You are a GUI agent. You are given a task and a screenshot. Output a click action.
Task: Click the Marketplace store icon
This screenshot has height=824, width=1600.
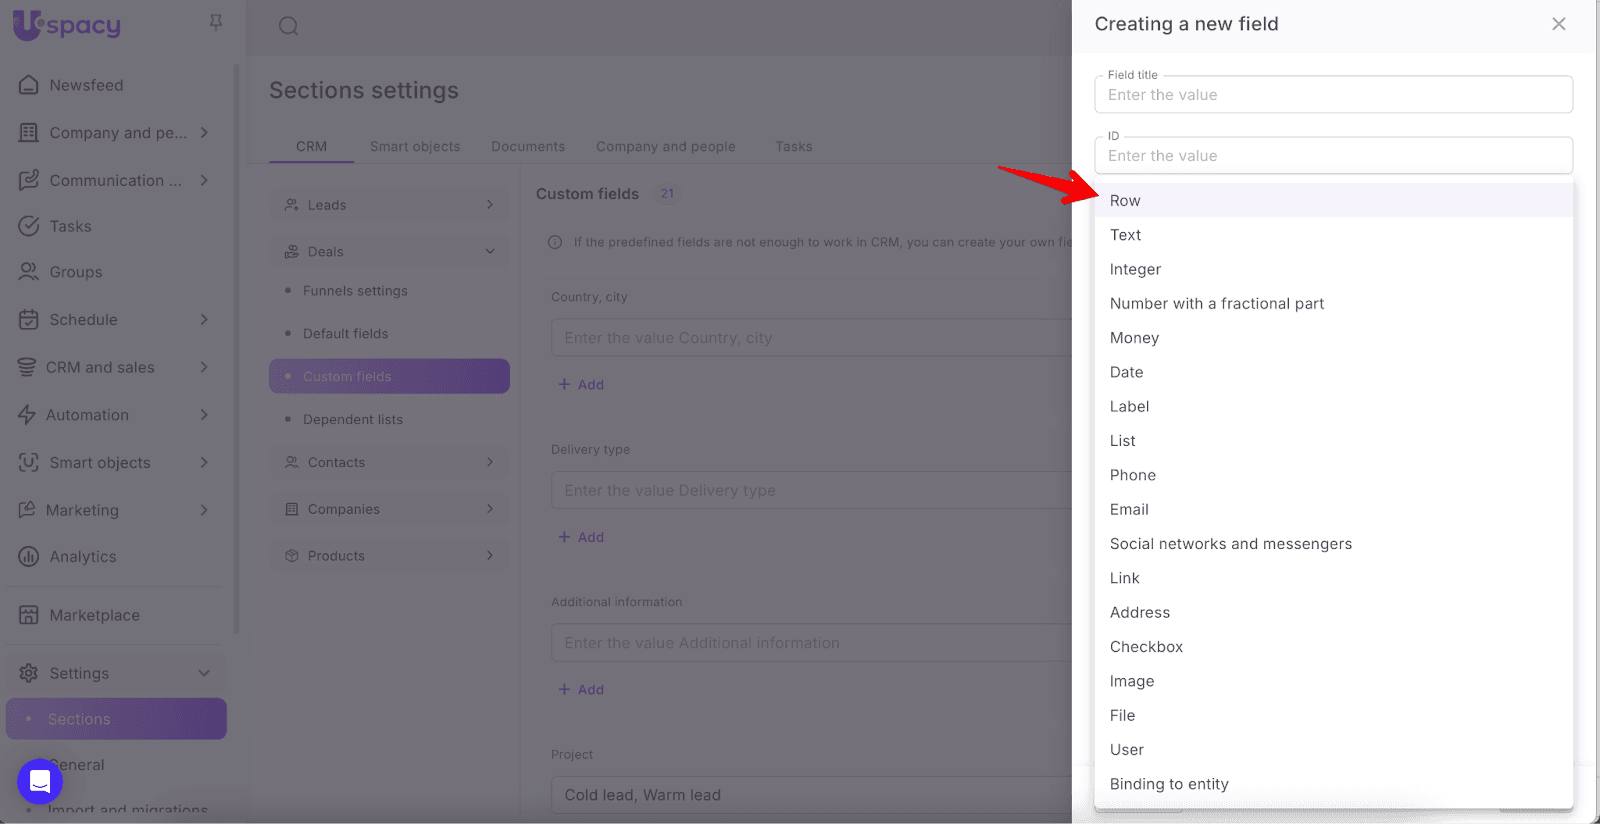[29, 615]
